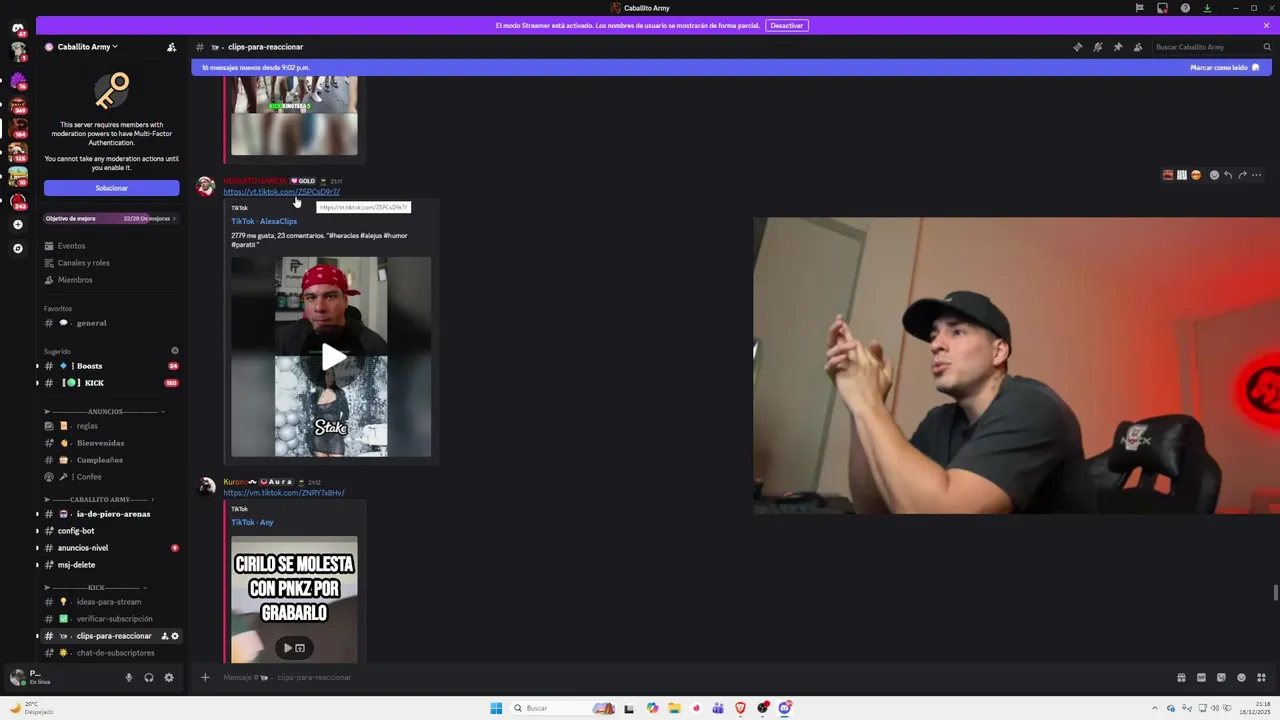Click add reaction smiley on hovered message
Viewport: 1280px width, 720px height.
pos(1214,175)
